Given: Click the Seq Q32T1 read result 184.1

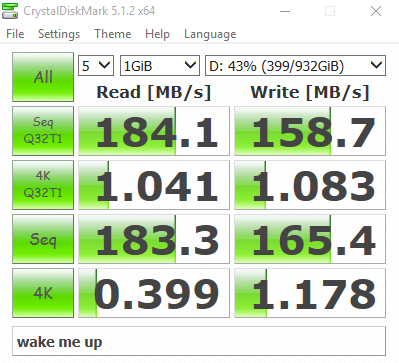Looking at the screenshot, I should [x=154, y=131].
